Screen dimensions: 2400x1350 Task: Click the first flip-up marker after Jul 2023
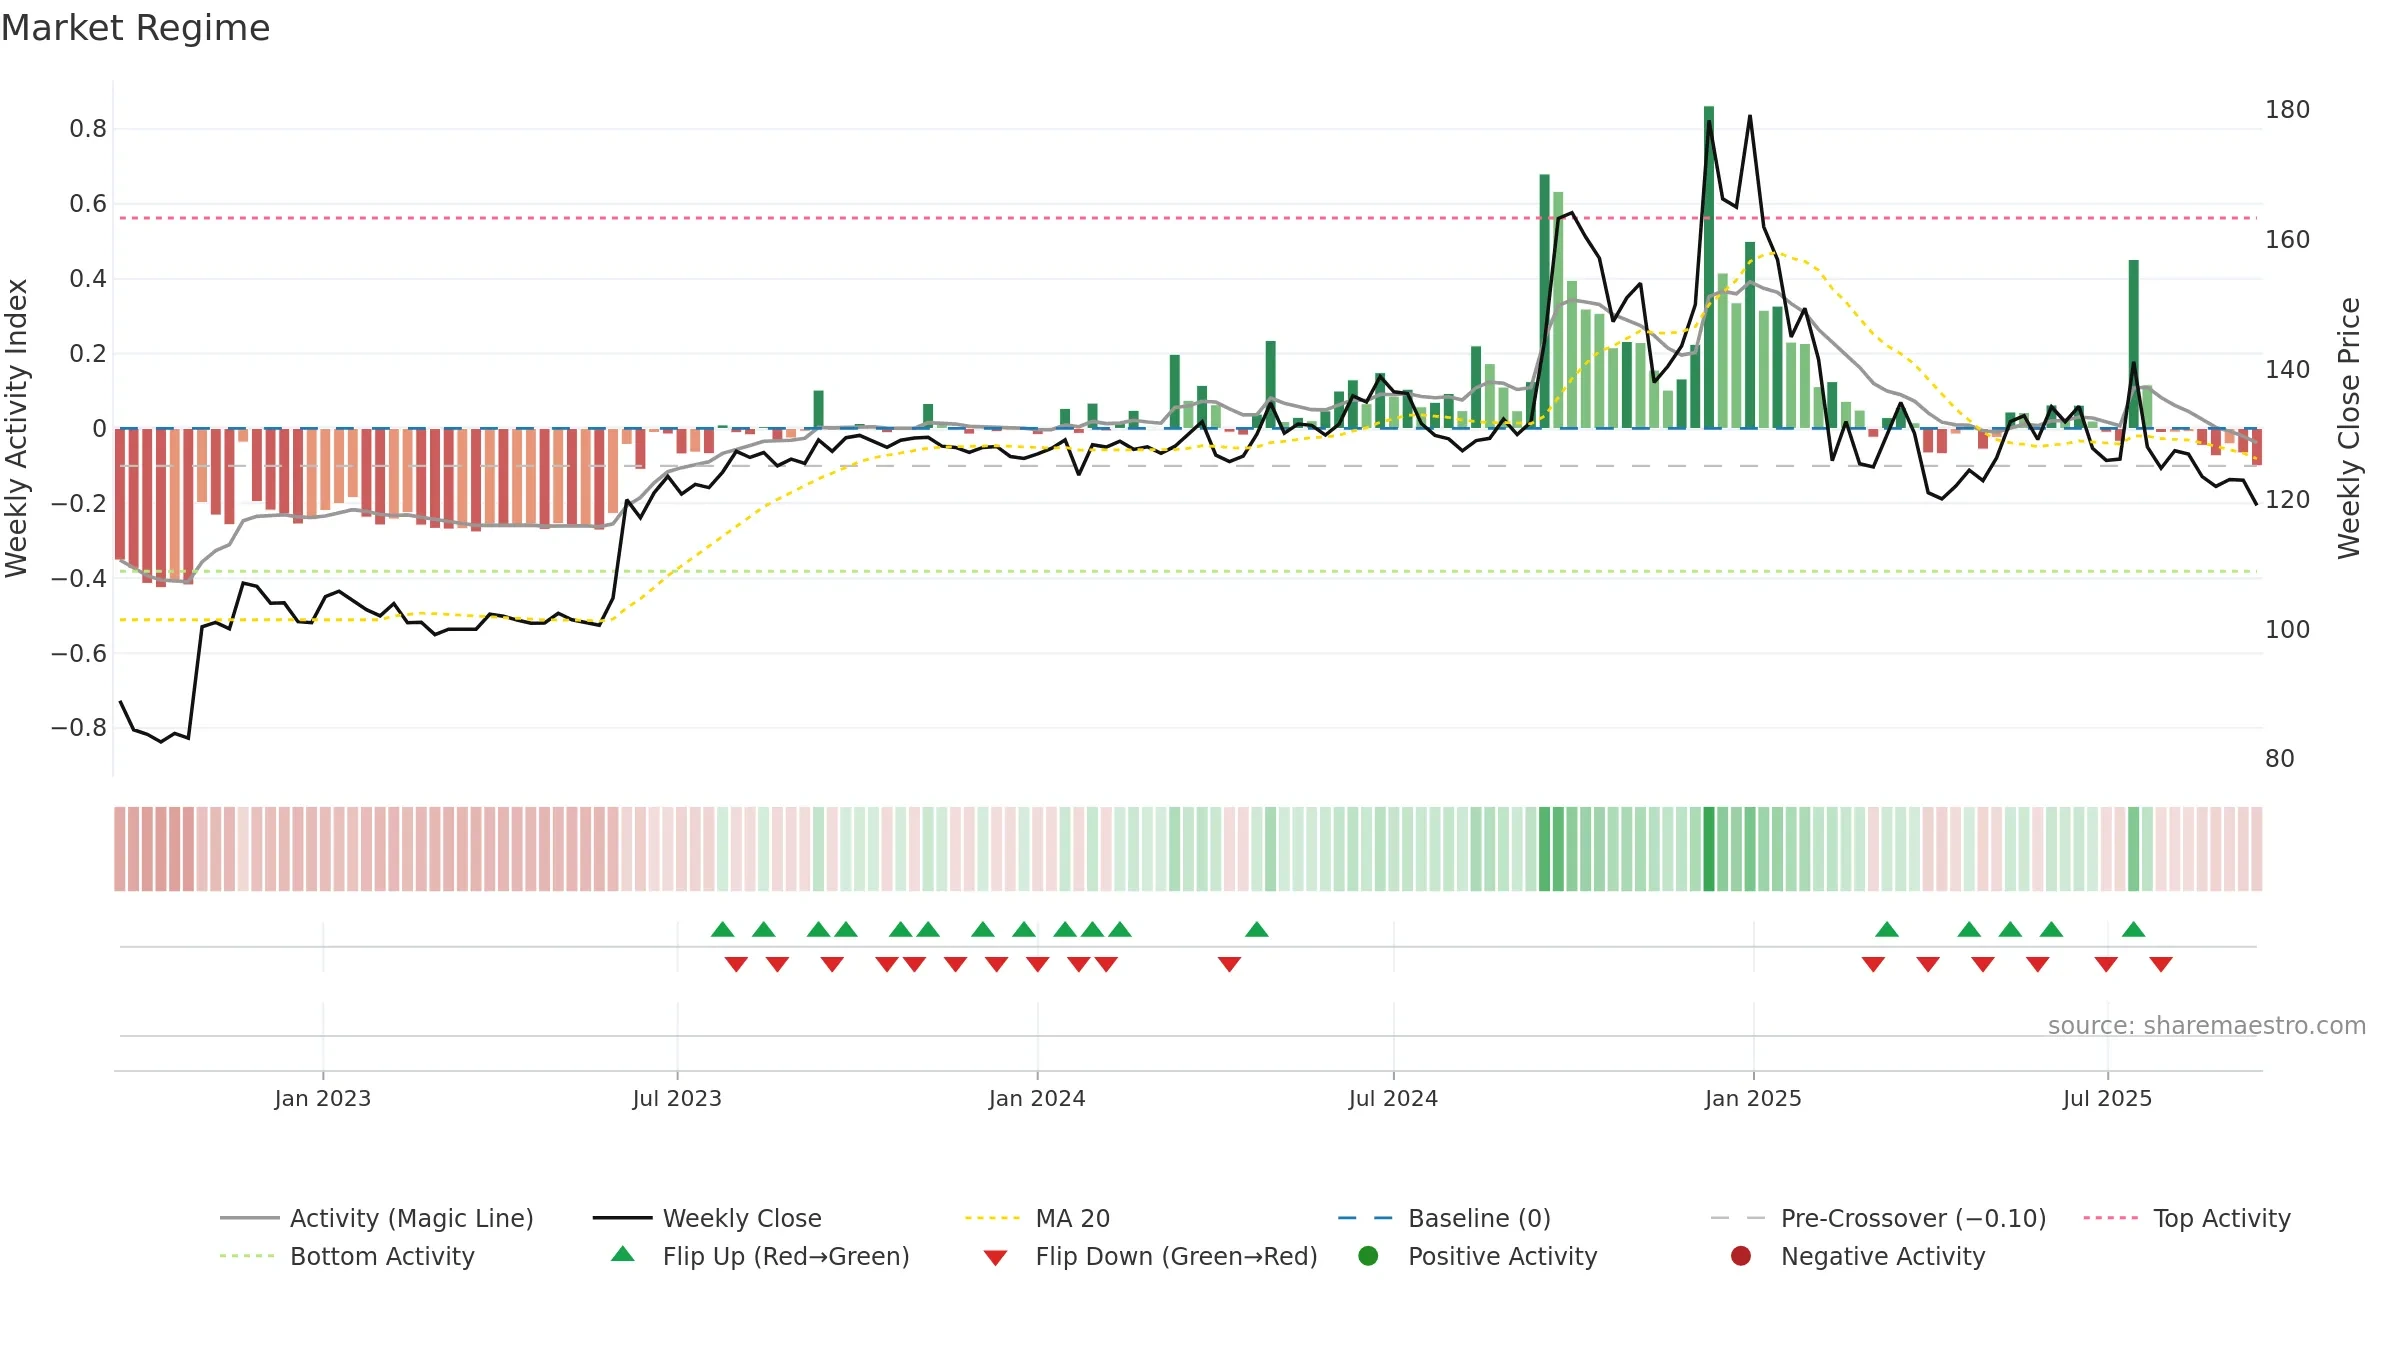pyautogui.click(x=723, y=929)
